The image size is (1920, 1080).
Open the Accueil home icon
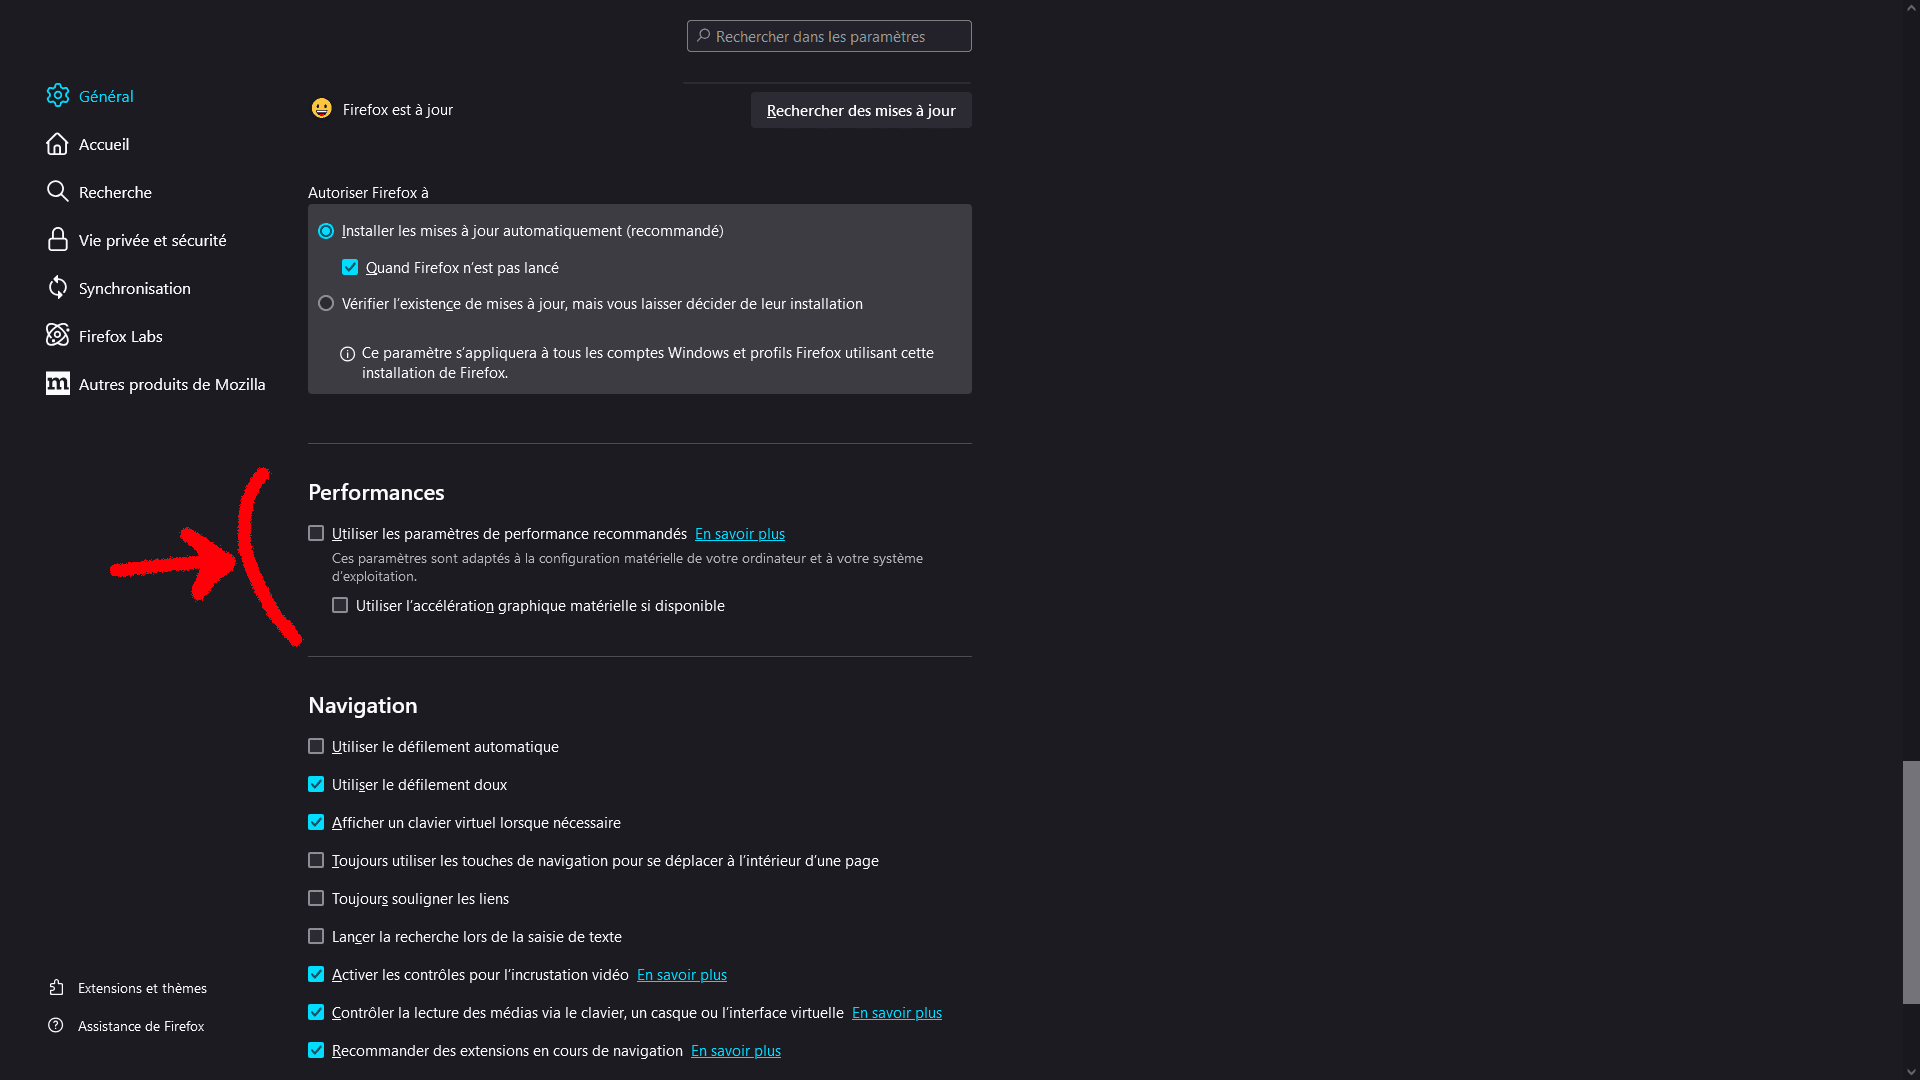[58, 144]
